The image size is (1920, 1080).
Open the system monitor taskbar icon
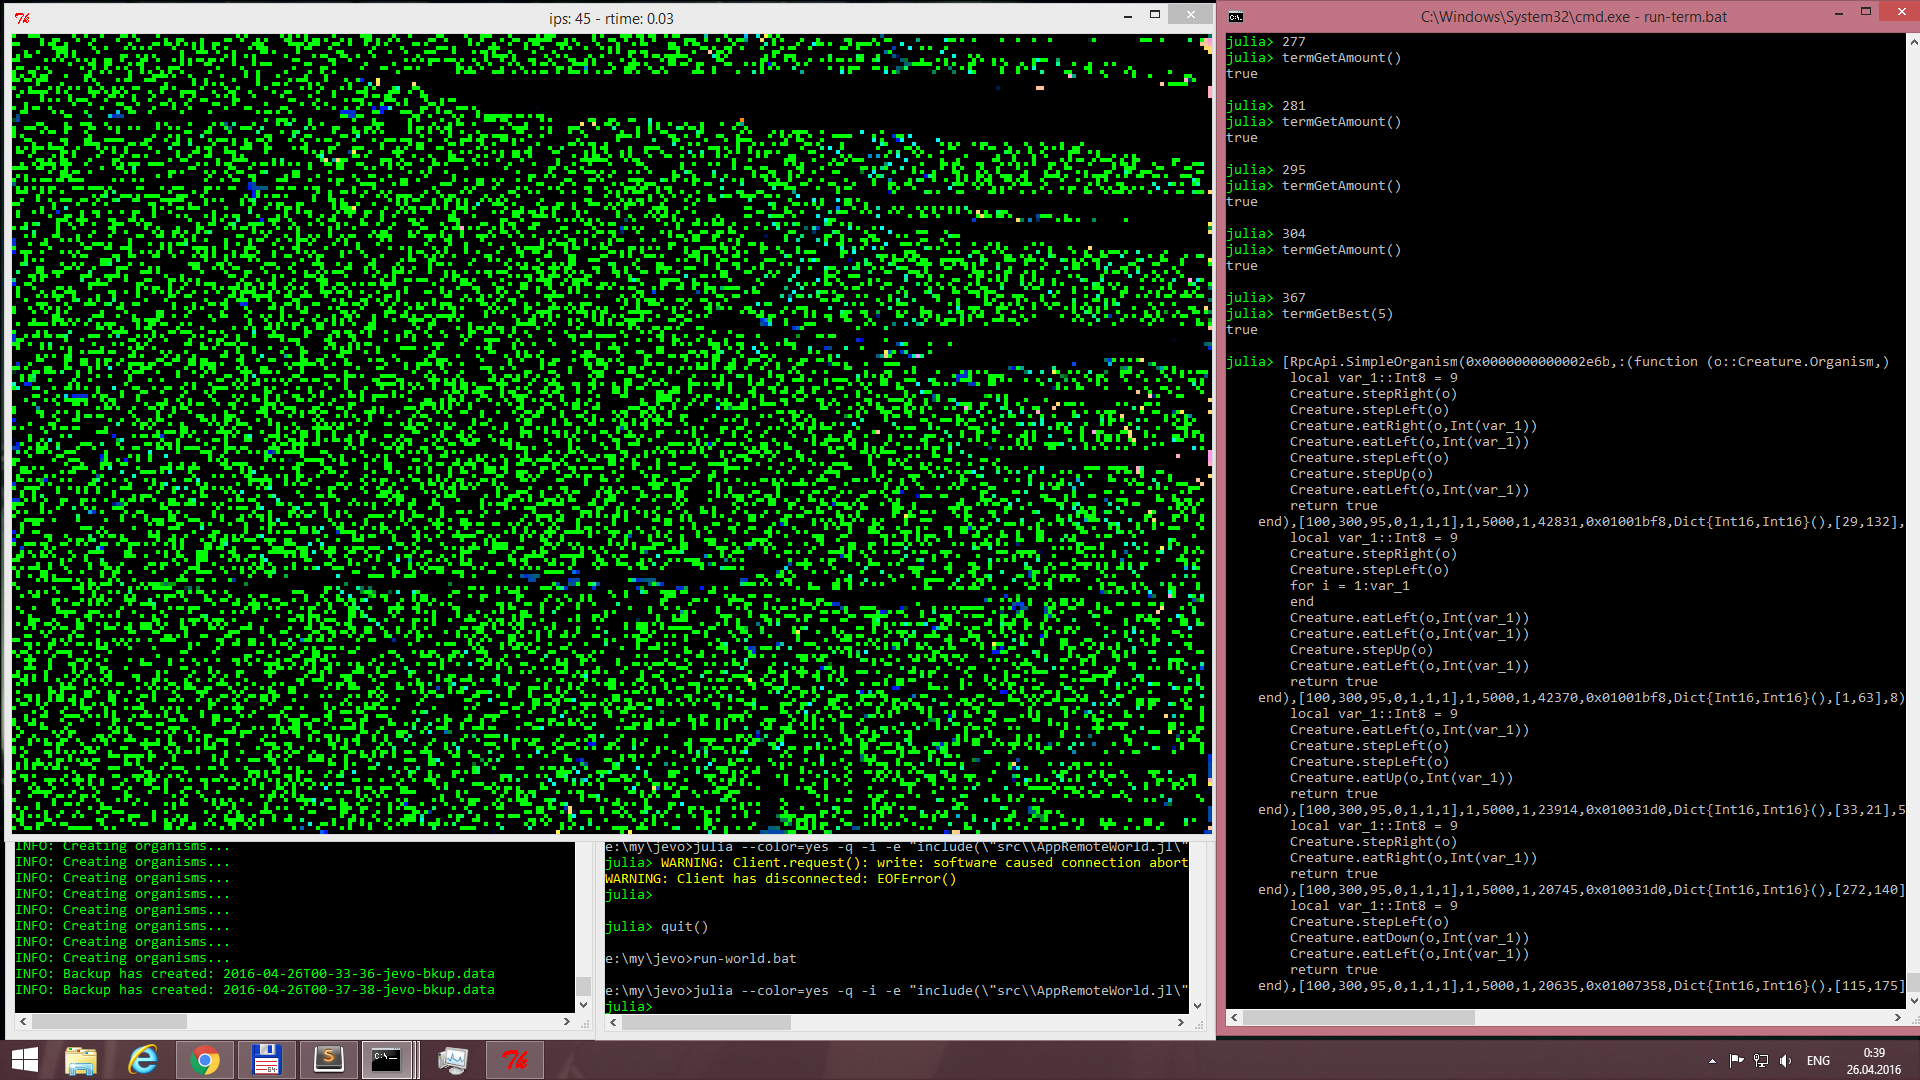coord(452,1060)
